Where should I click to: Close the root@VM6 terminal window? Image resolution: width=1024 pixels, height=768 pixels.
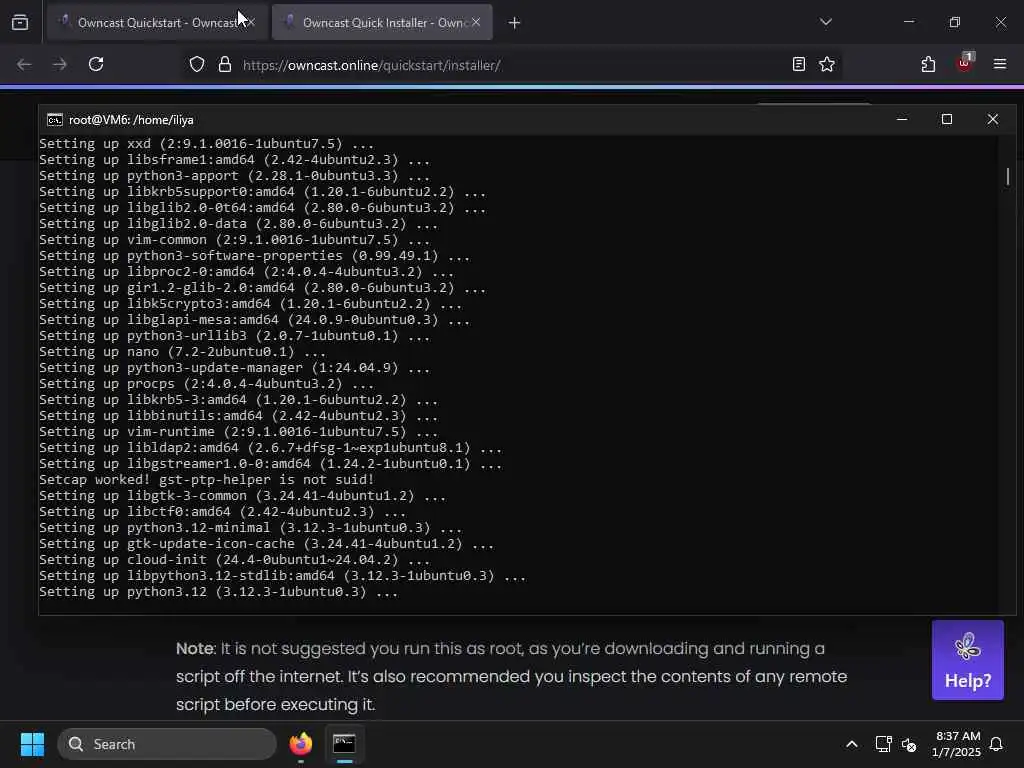(993, 120)
